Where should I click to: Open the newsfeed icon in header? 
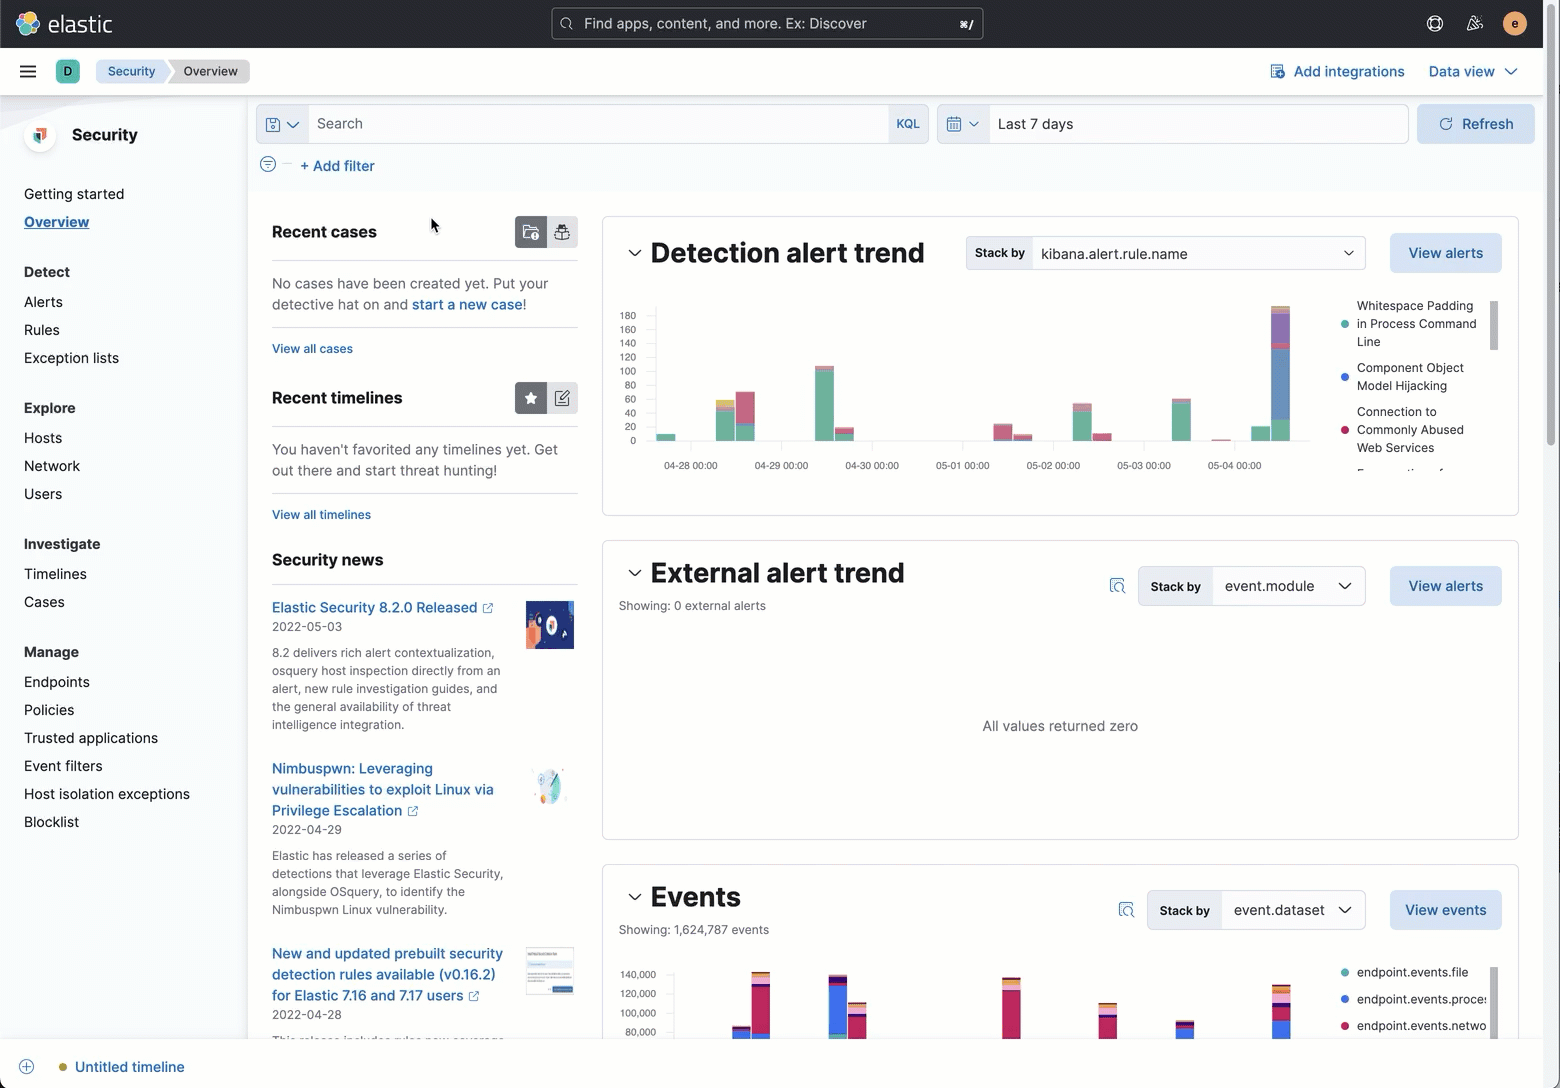pyautogui.click(x=1475, y=24)
